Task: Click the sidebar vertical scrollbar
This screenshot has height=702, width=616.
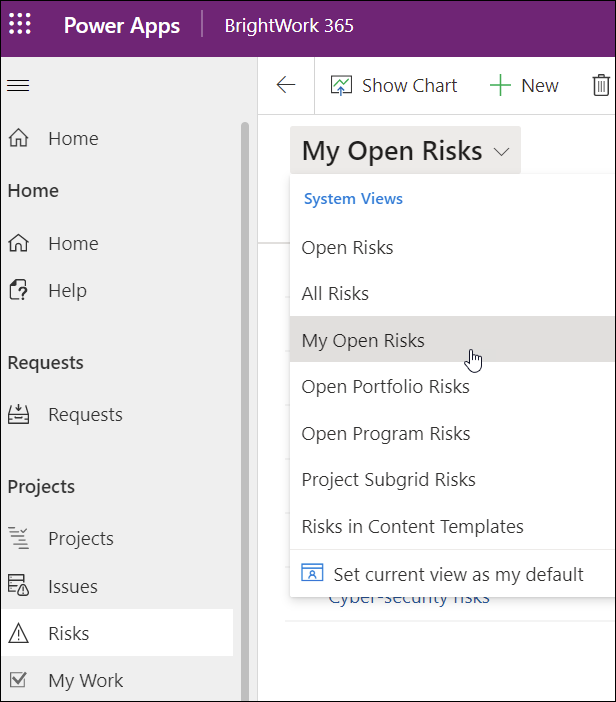Action: tap(245, 400)
